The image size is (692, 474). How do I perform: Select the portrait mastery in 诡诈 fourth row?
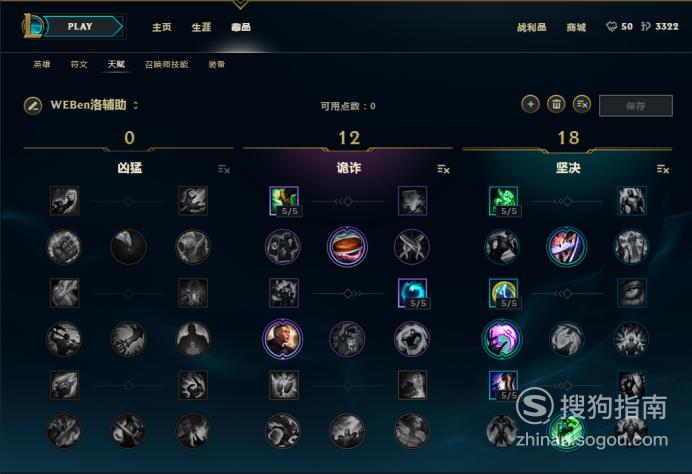pos(283,339)
